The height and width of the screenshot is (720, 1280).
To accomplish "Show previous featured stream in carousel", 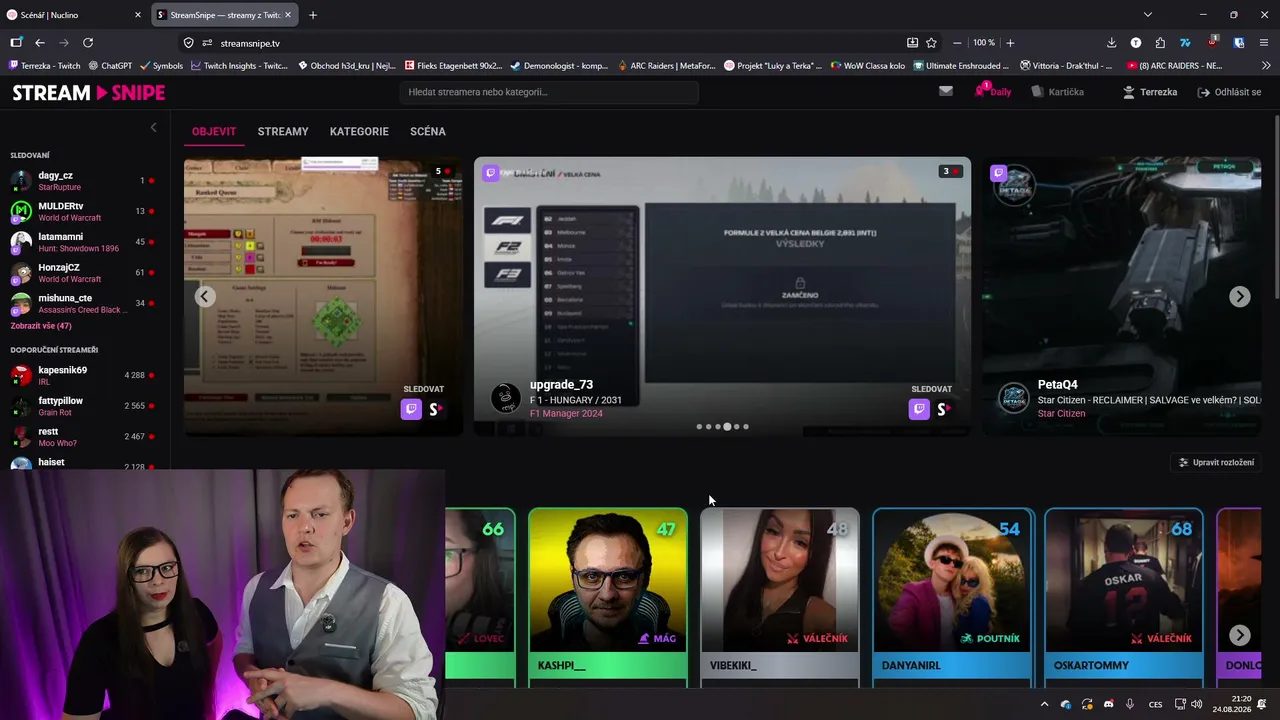I will click(205, 296).
